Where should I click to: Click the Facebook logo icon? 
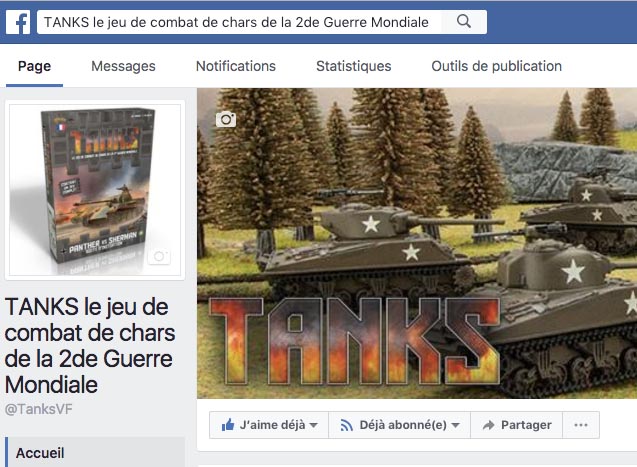click(18, 22)
